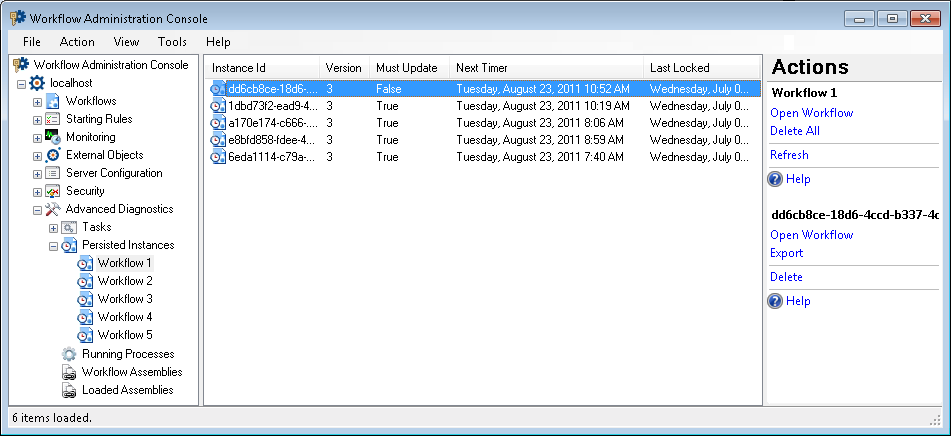Image resolution: width=951 pixels, height=436 pixels.
Task: Click the Loaded Assemblies icon
Action: point(69,390)
